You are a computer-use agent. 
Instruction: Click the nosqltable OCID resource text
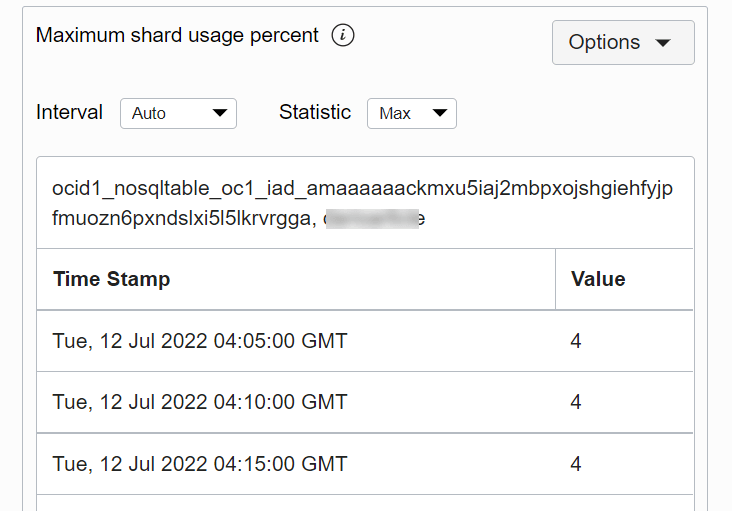click(362, 190)
